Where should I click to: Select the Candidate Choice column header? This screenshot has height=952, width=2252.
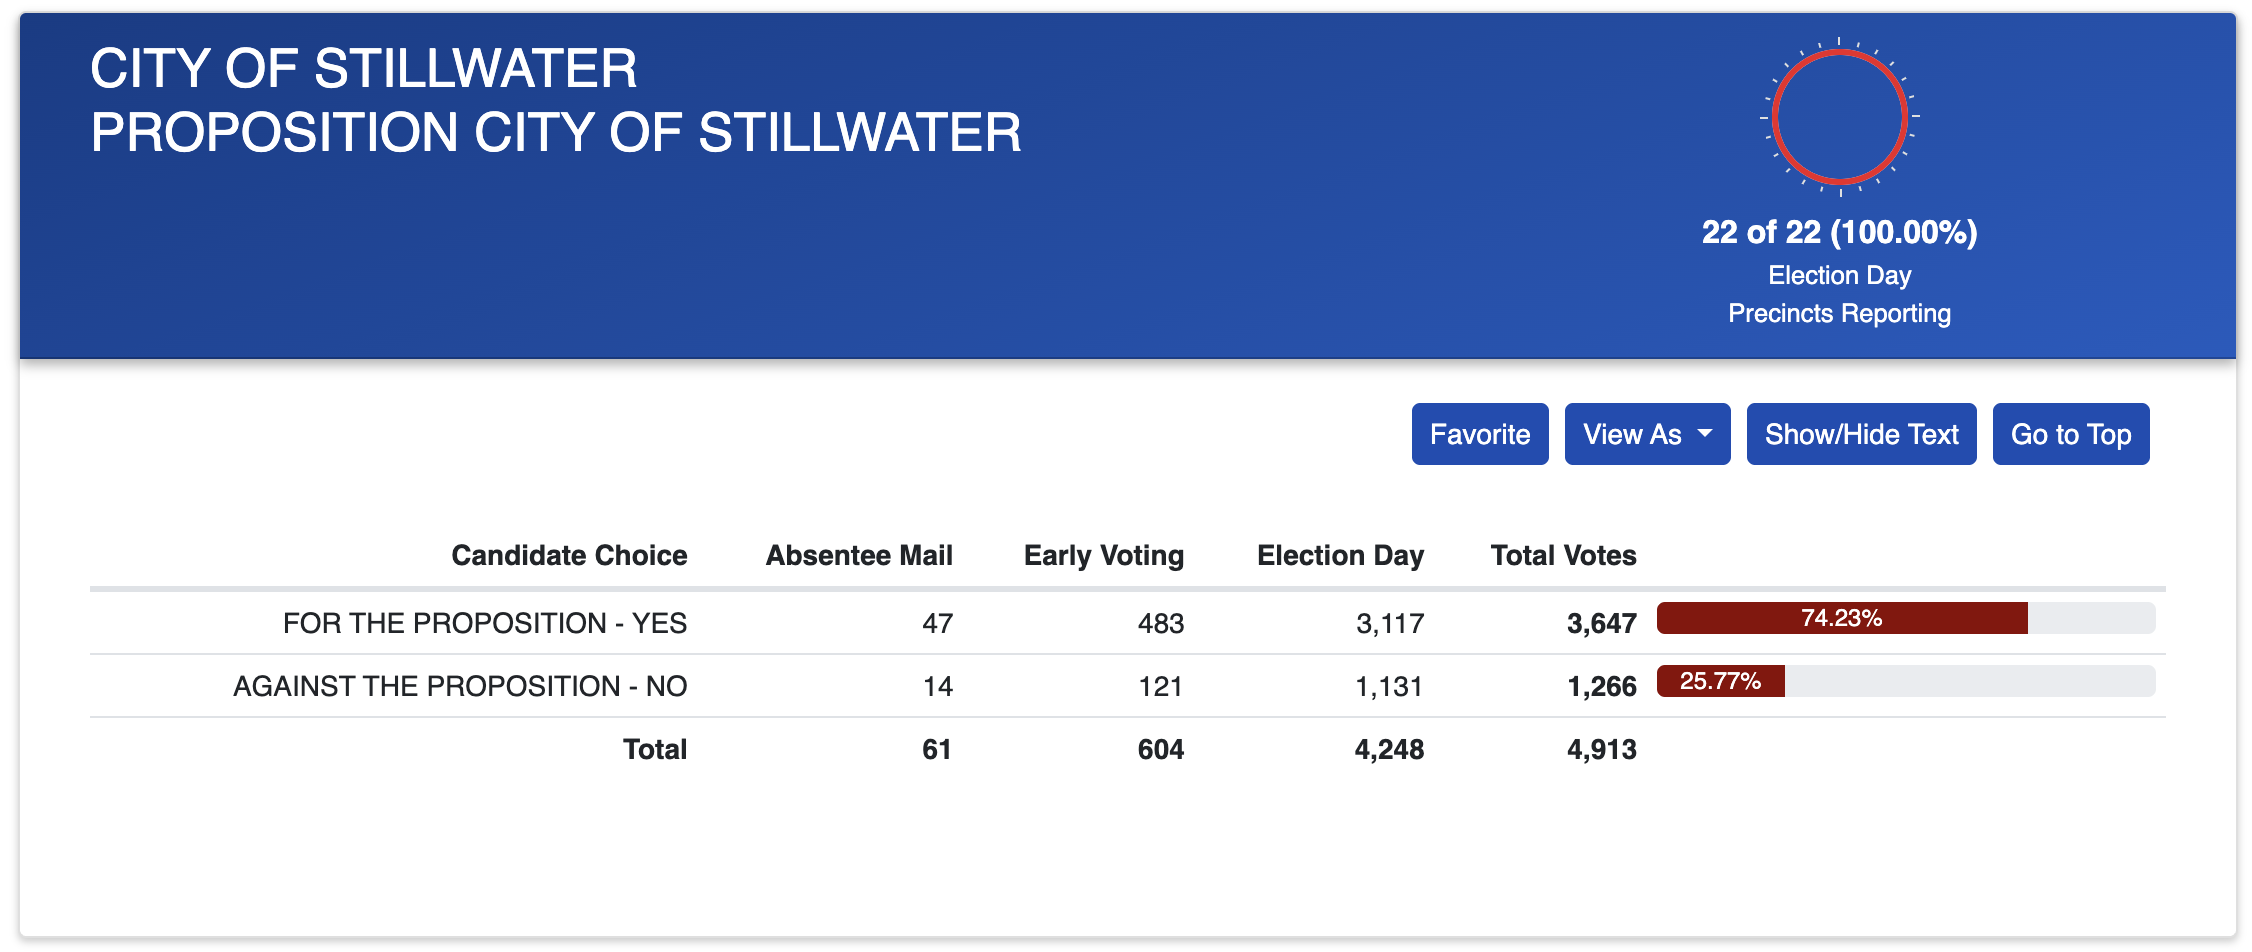point(568,555)
